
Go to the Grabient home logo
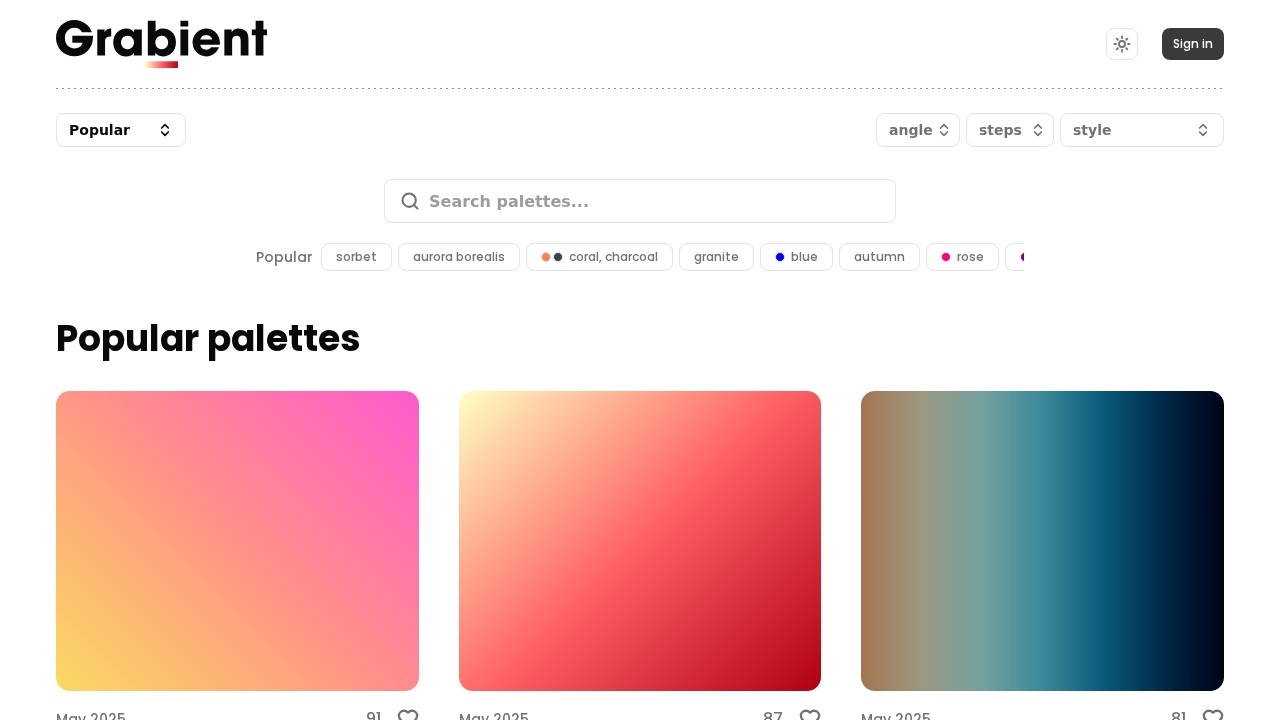161,43
